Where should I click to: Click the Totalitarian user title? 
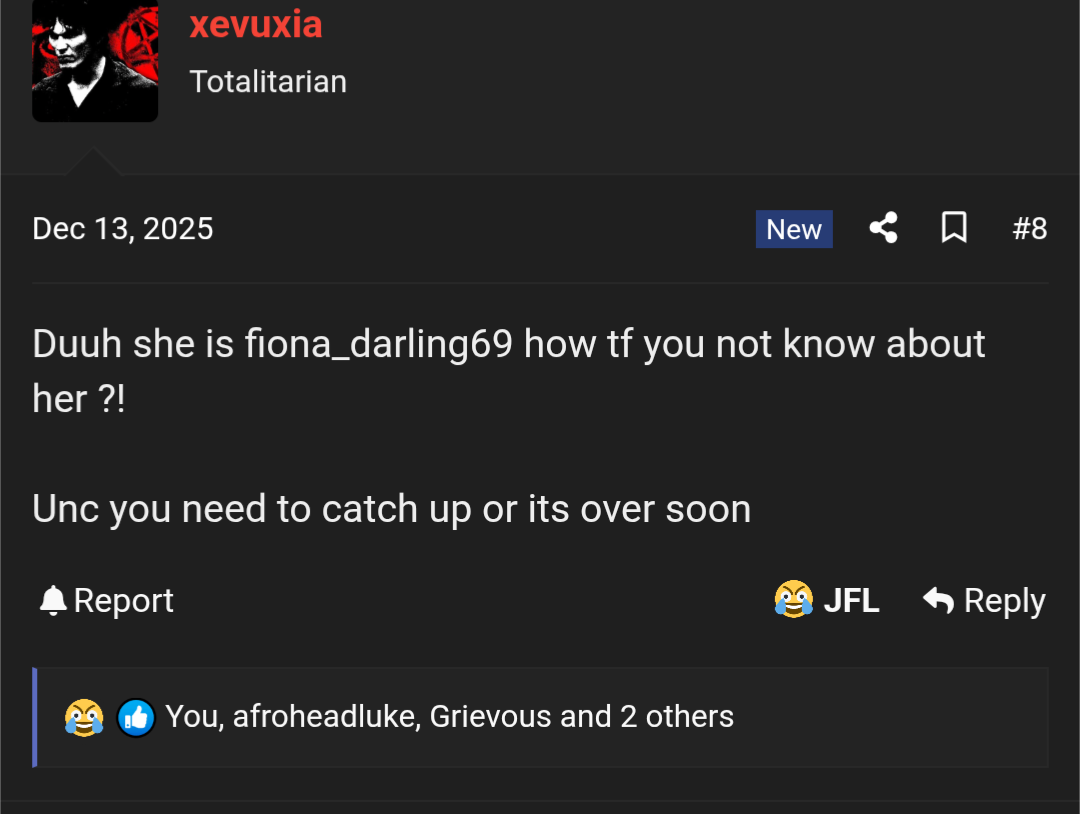(268, 81)
